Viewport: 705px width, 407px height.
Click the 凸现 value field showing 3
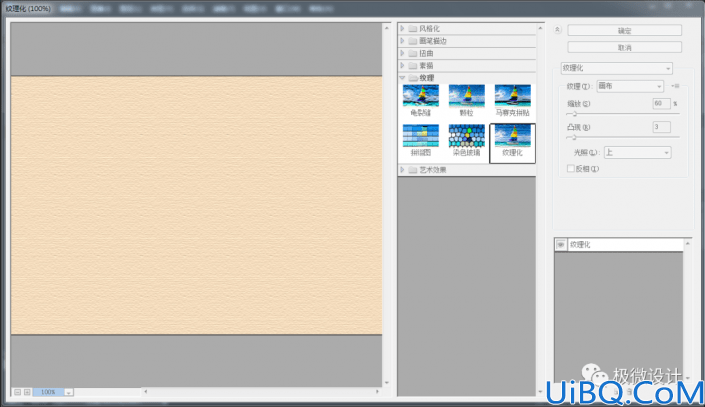click(x=661, y=127)
